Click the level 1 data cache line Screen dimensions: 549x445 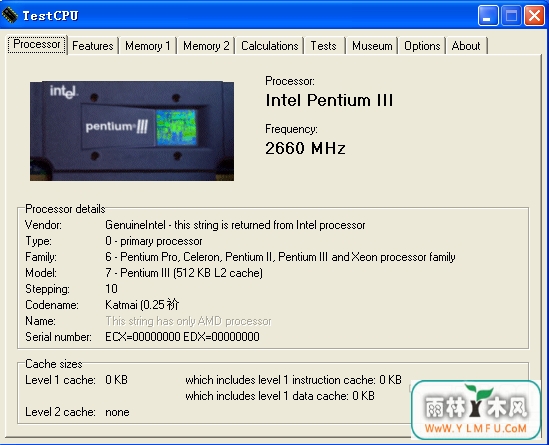click(280, 396)
